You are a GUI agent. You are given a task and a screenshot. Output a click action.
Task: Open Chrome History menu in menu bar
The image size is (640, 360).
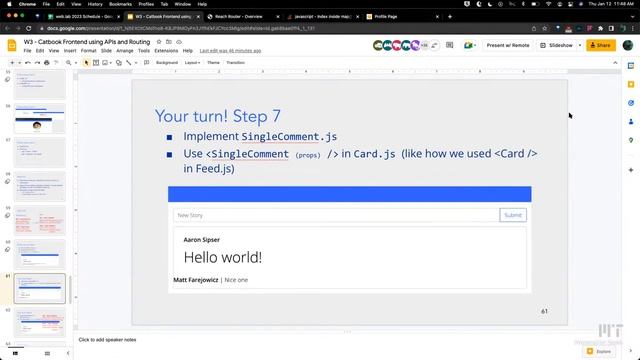point(95,4)
